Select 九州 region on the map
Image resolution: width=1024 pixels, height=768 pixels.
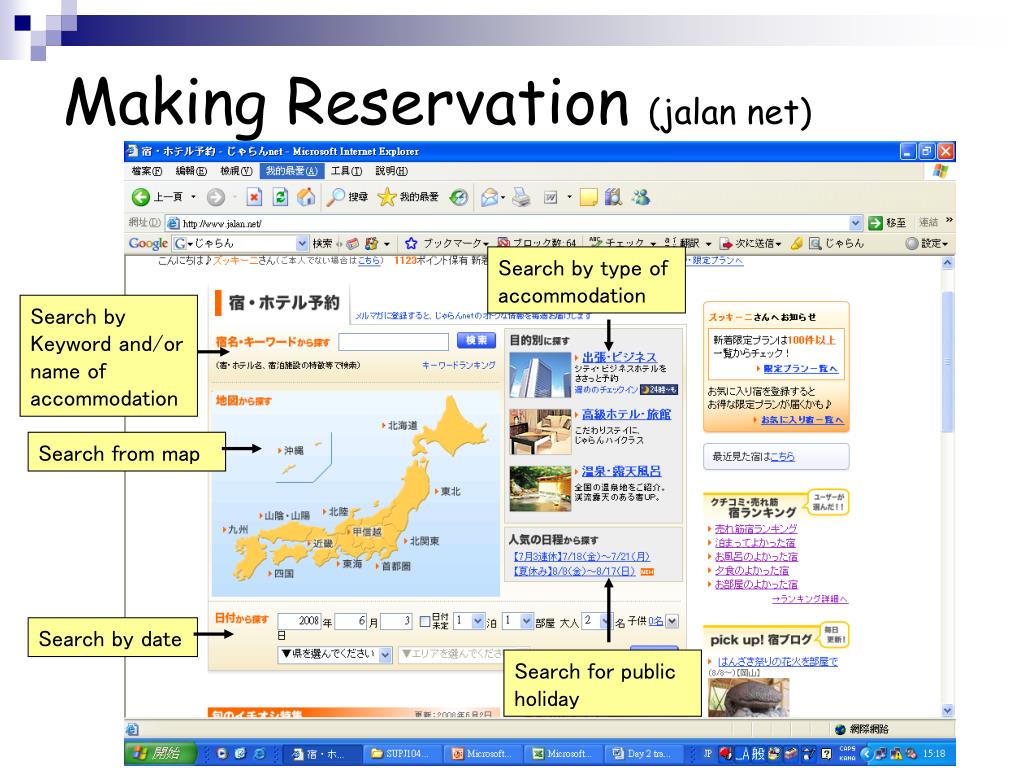(237, 529)
